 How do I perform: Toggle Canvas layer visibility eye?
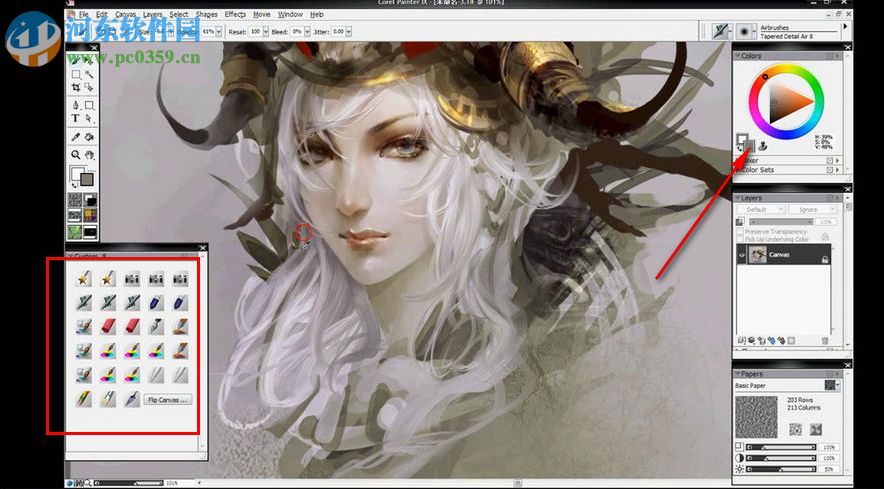742,255
